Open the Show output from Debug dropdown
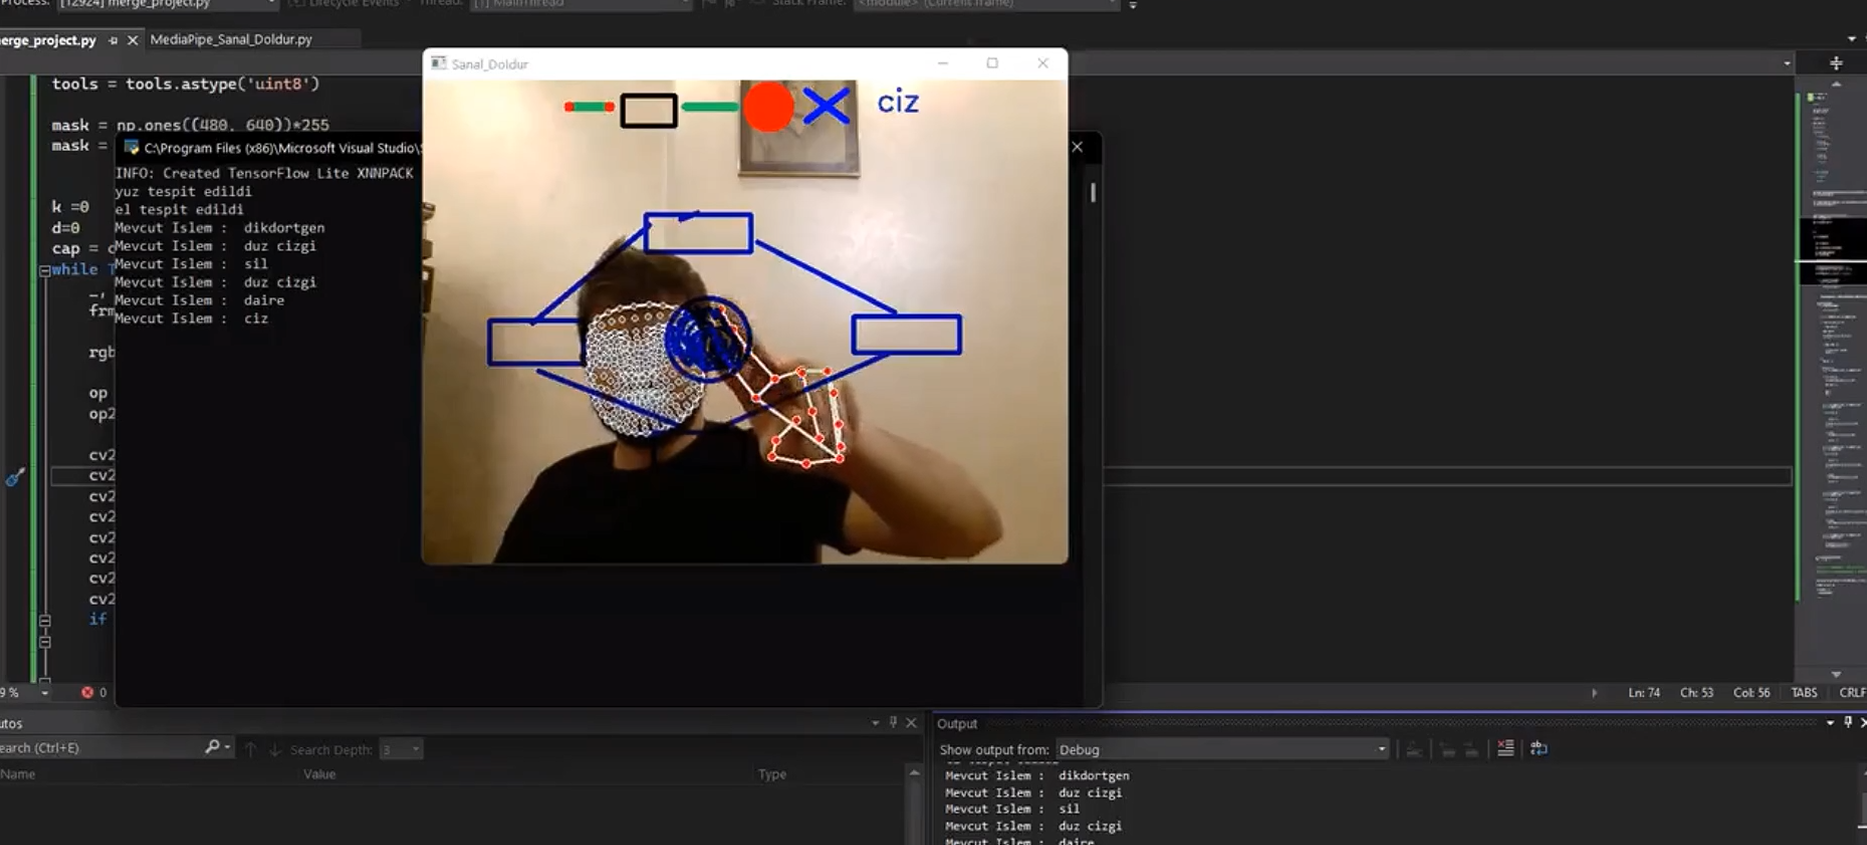The width and height of the screenshot is (1867, 845). coord(1222,749)
